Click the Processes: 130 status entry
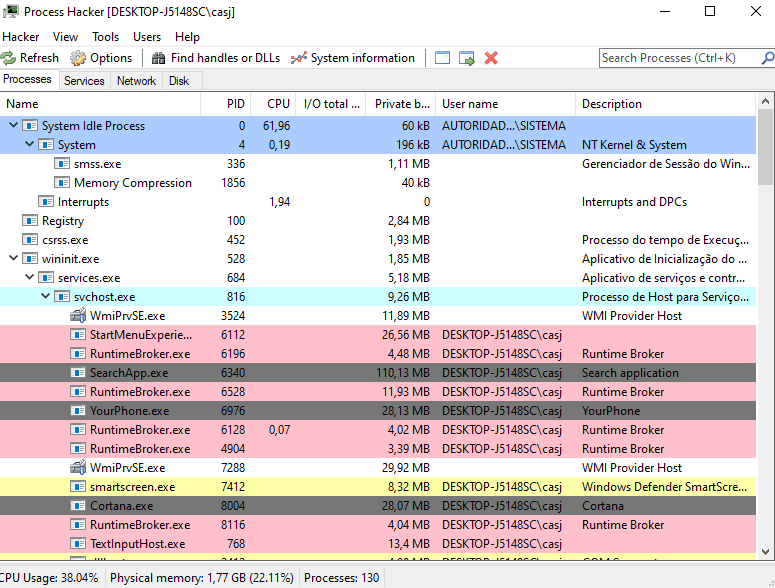775x588 pixels. [x=342, y=578]
